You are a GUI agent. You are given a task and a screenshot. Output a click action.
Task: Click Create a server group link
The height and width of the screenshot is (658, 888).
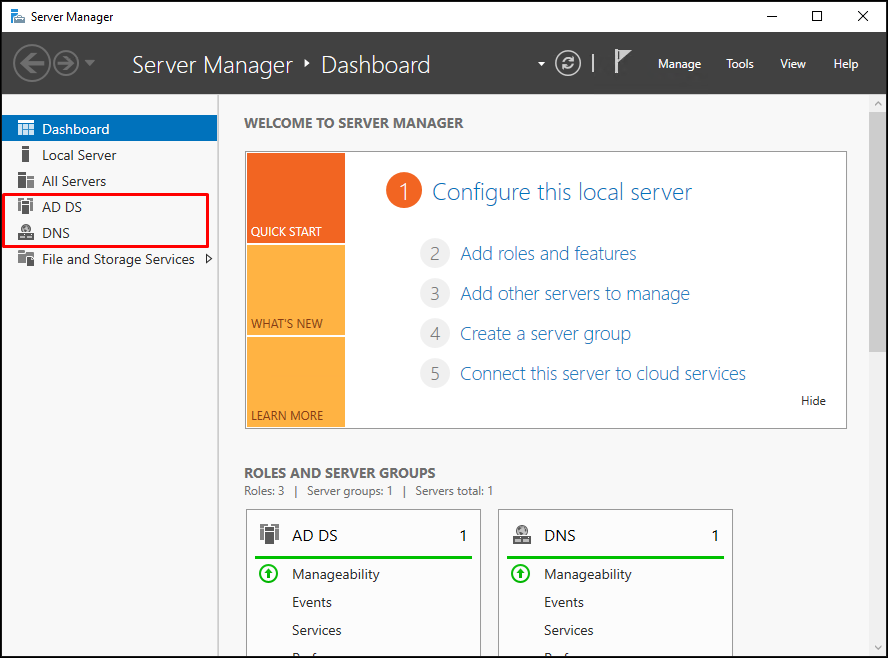tap(545, 334)
